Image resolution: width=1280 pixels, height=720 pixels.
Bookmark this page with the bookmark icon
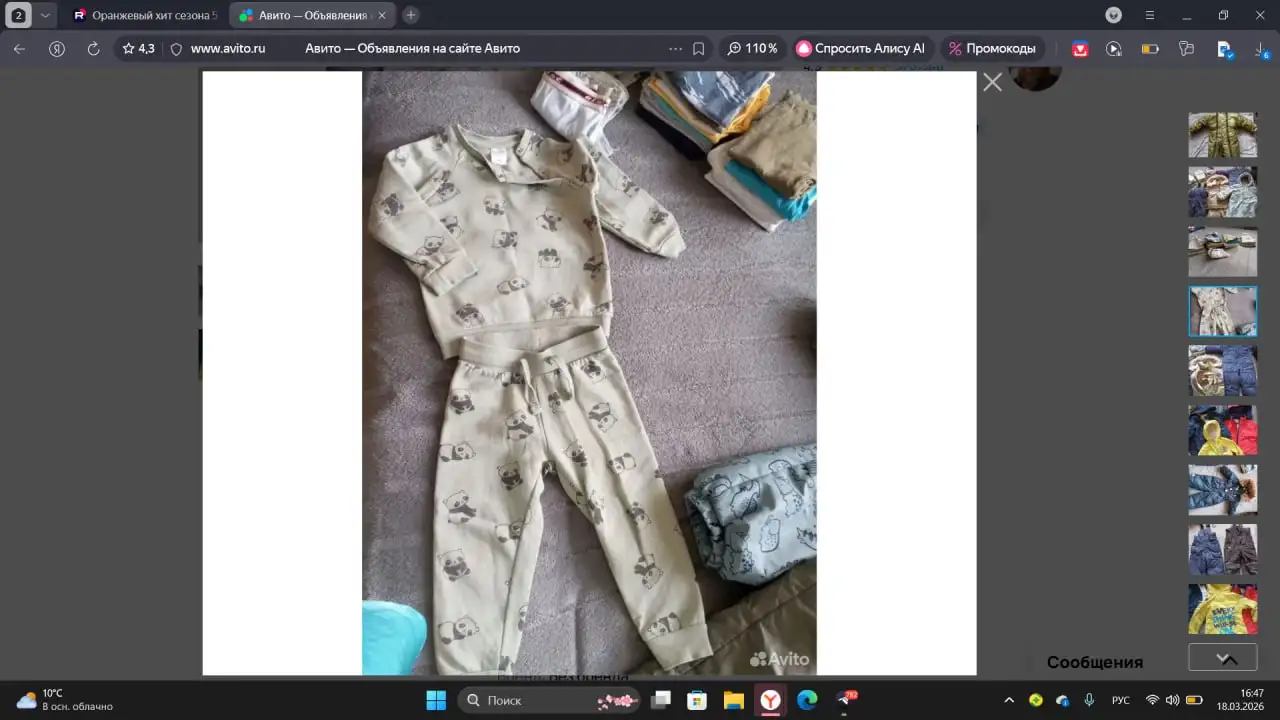point(699,48)
